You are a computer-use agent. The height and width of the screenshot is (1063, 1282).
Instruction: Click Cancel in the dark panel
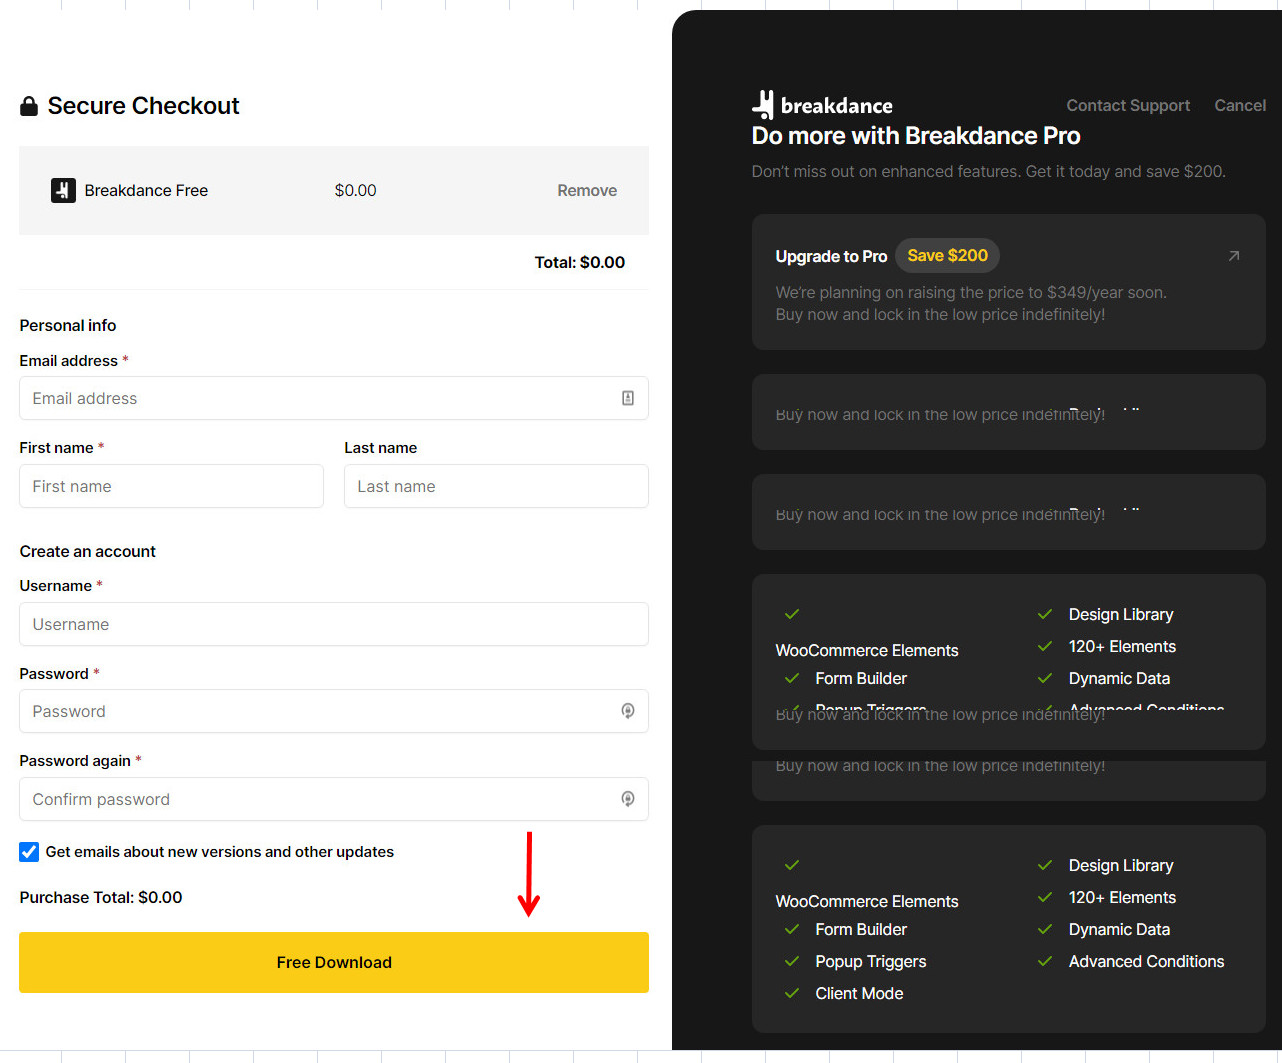point(1240,105)
